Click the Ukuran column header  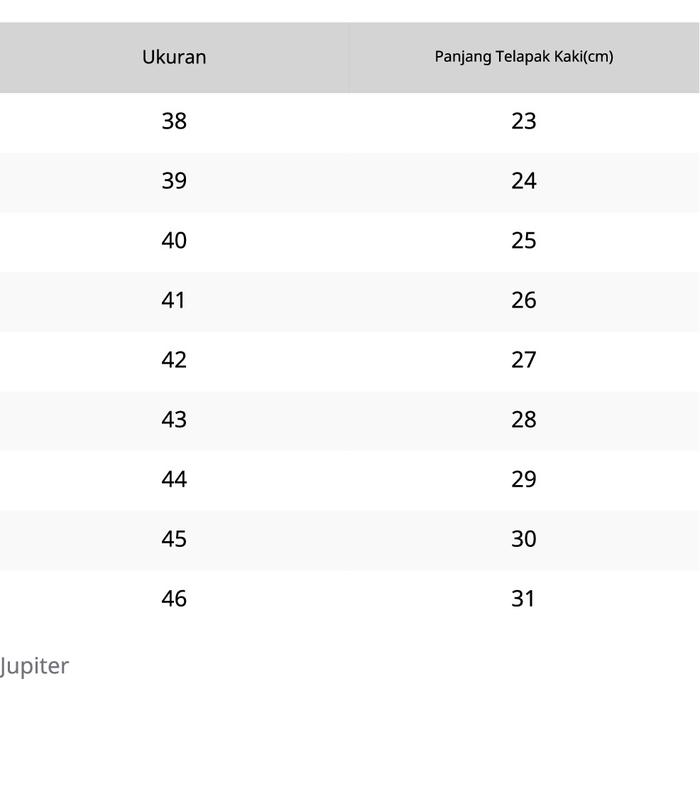174,57
